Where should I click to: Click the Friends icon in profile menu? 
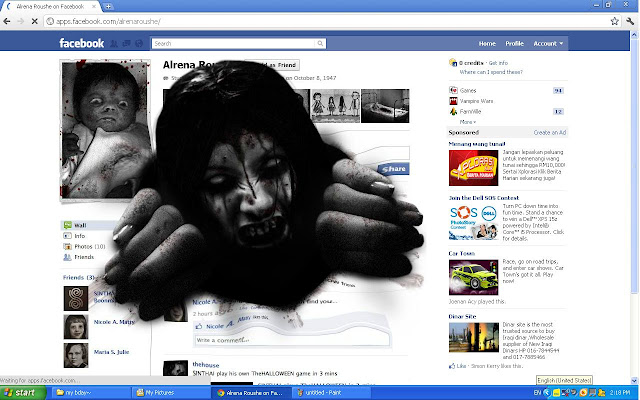(67, 257)
